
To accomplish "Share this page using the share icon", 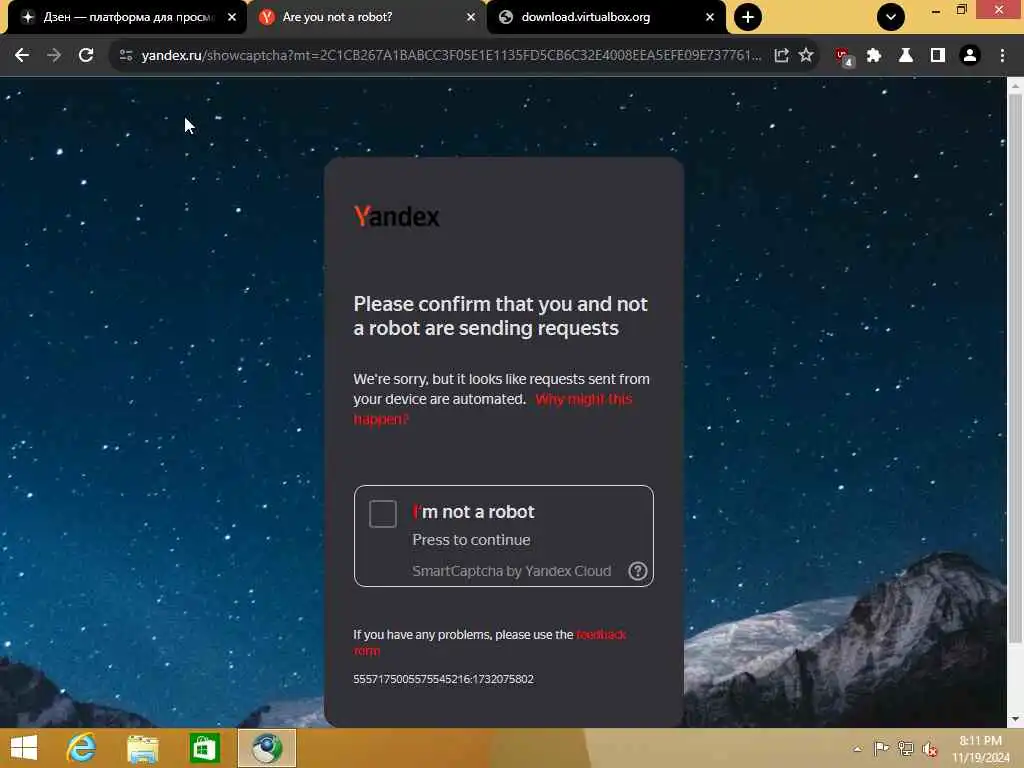I will [782, 56].
